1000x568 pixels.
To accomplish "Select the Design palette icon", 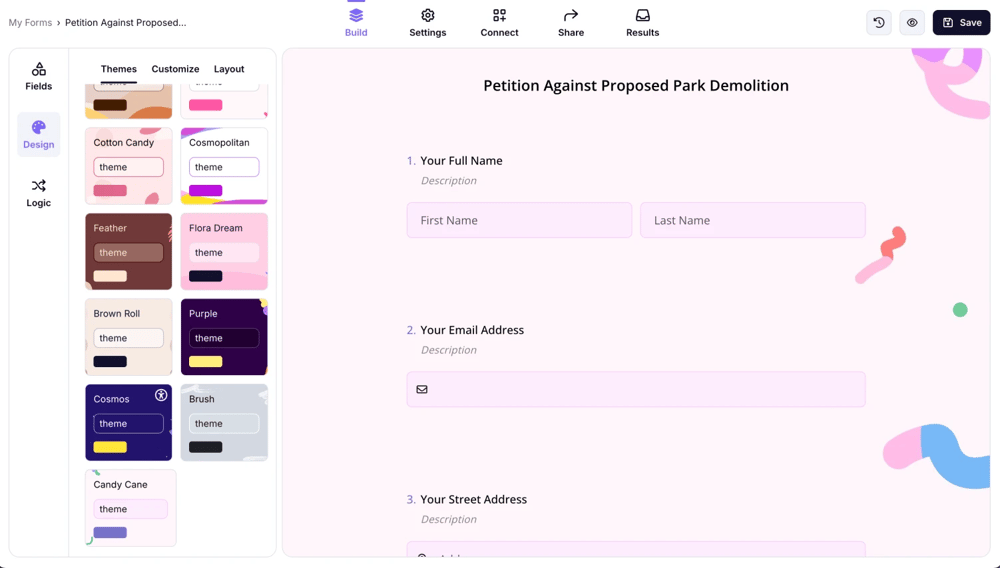I will (x=39, y=134).
